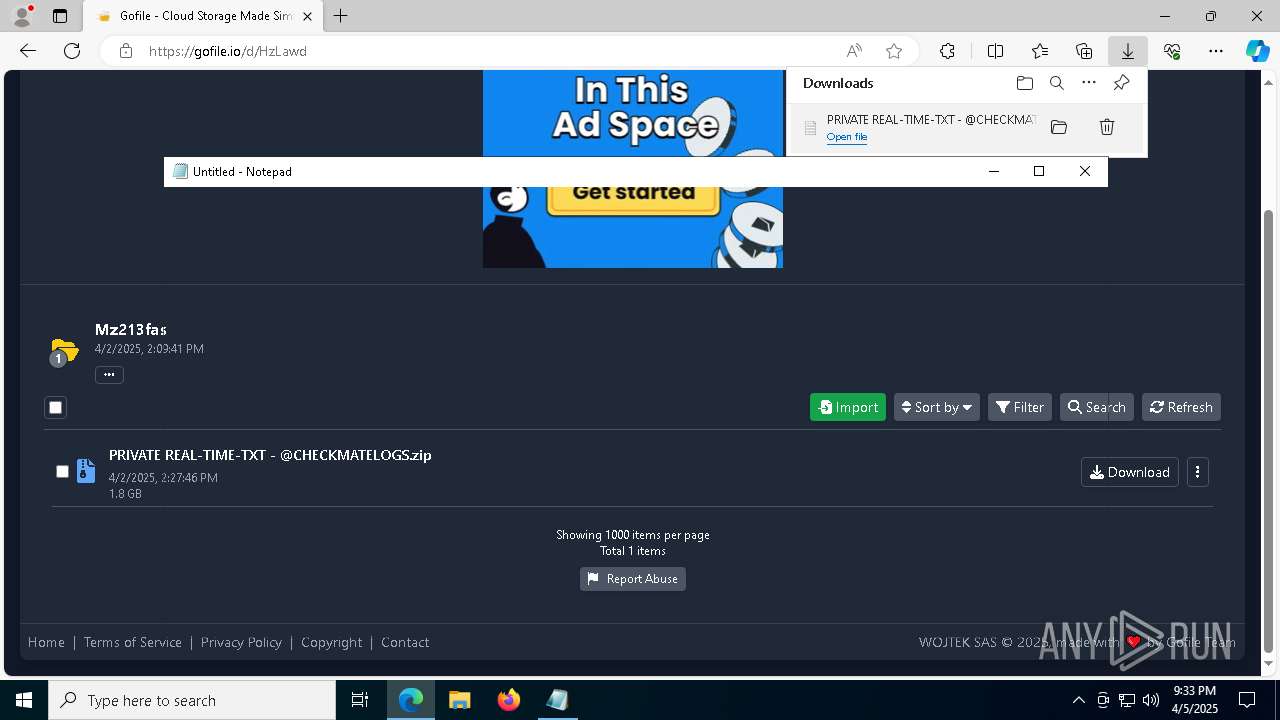Activate Read Aloud icon in address bar
Viewport: 1280px width, 720px height.
854,51
